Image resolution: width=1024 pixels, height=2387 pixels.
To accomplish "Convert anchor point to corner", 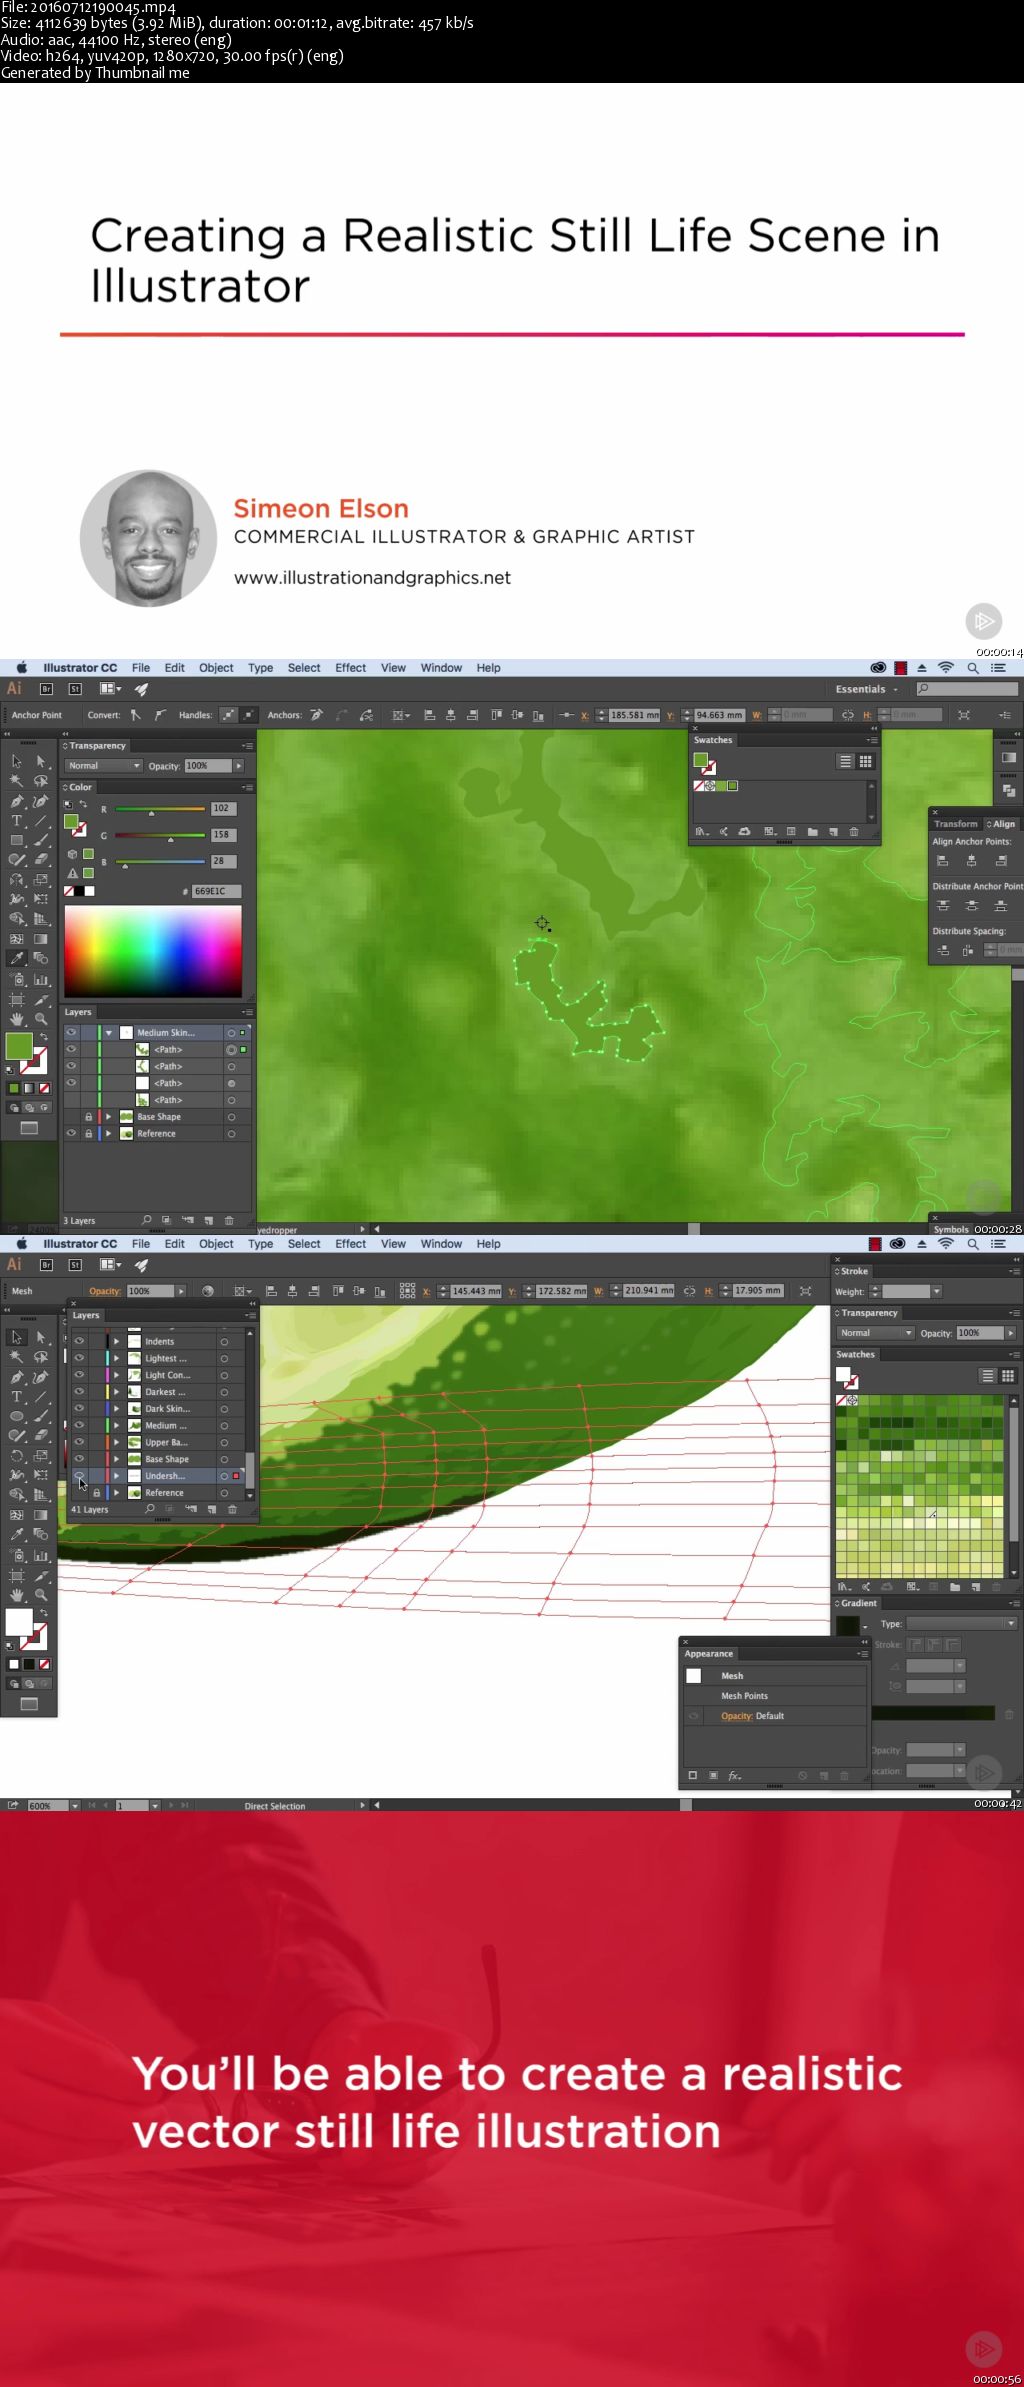I will 135,715.
